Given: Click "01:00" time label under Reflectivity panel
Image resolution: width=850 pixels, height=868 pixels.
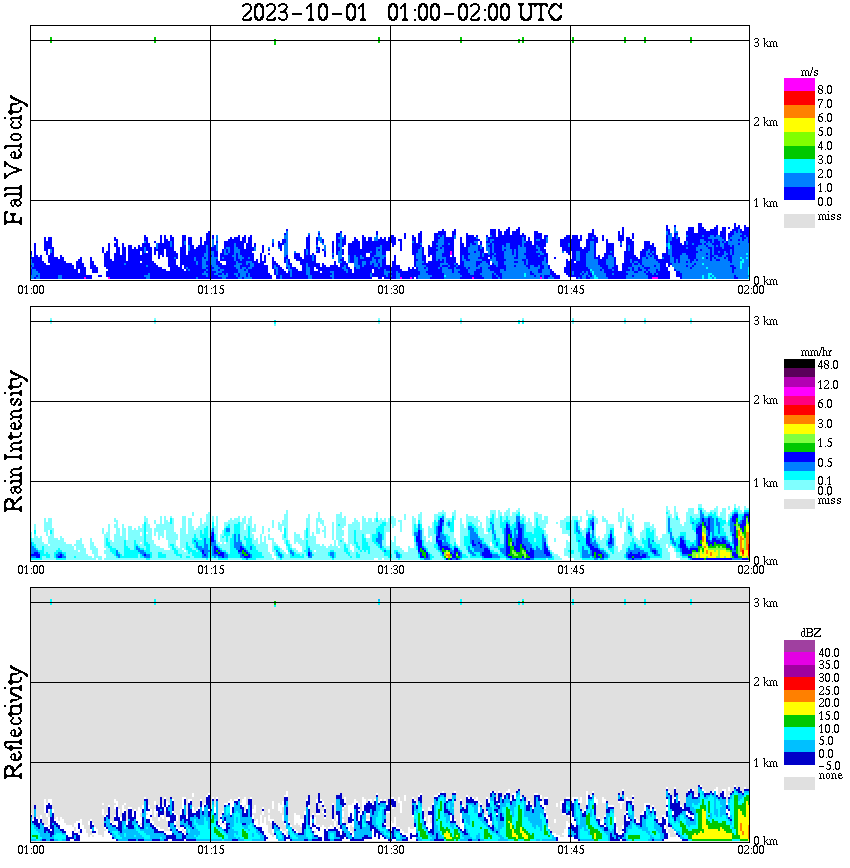Looking at the screenshot, I should pos(31,850).
